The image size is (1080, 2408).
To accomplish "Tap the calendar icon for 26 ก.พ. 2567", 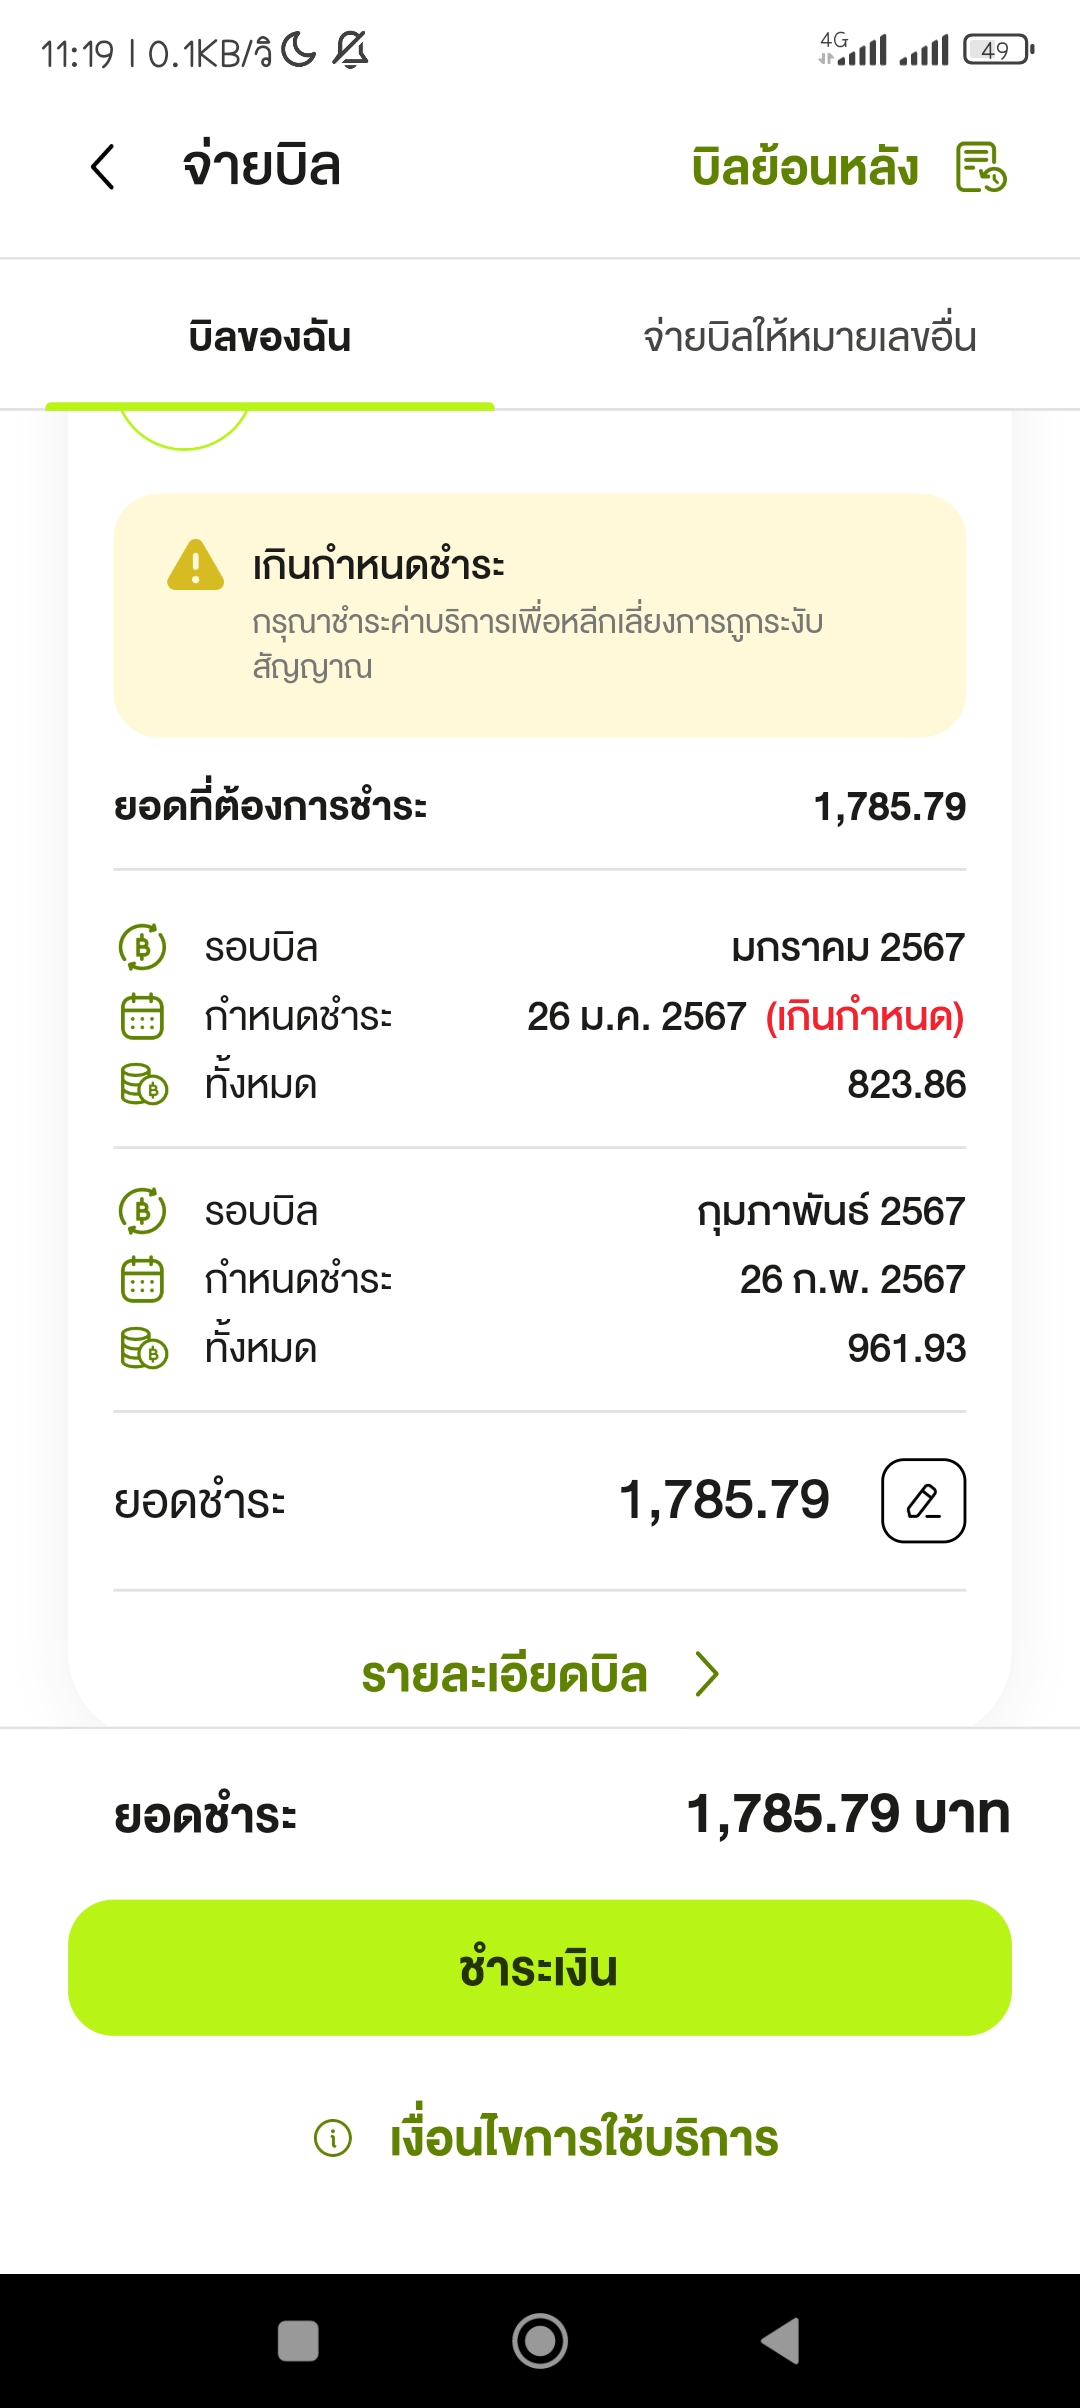I will [x=142, y=1279].
